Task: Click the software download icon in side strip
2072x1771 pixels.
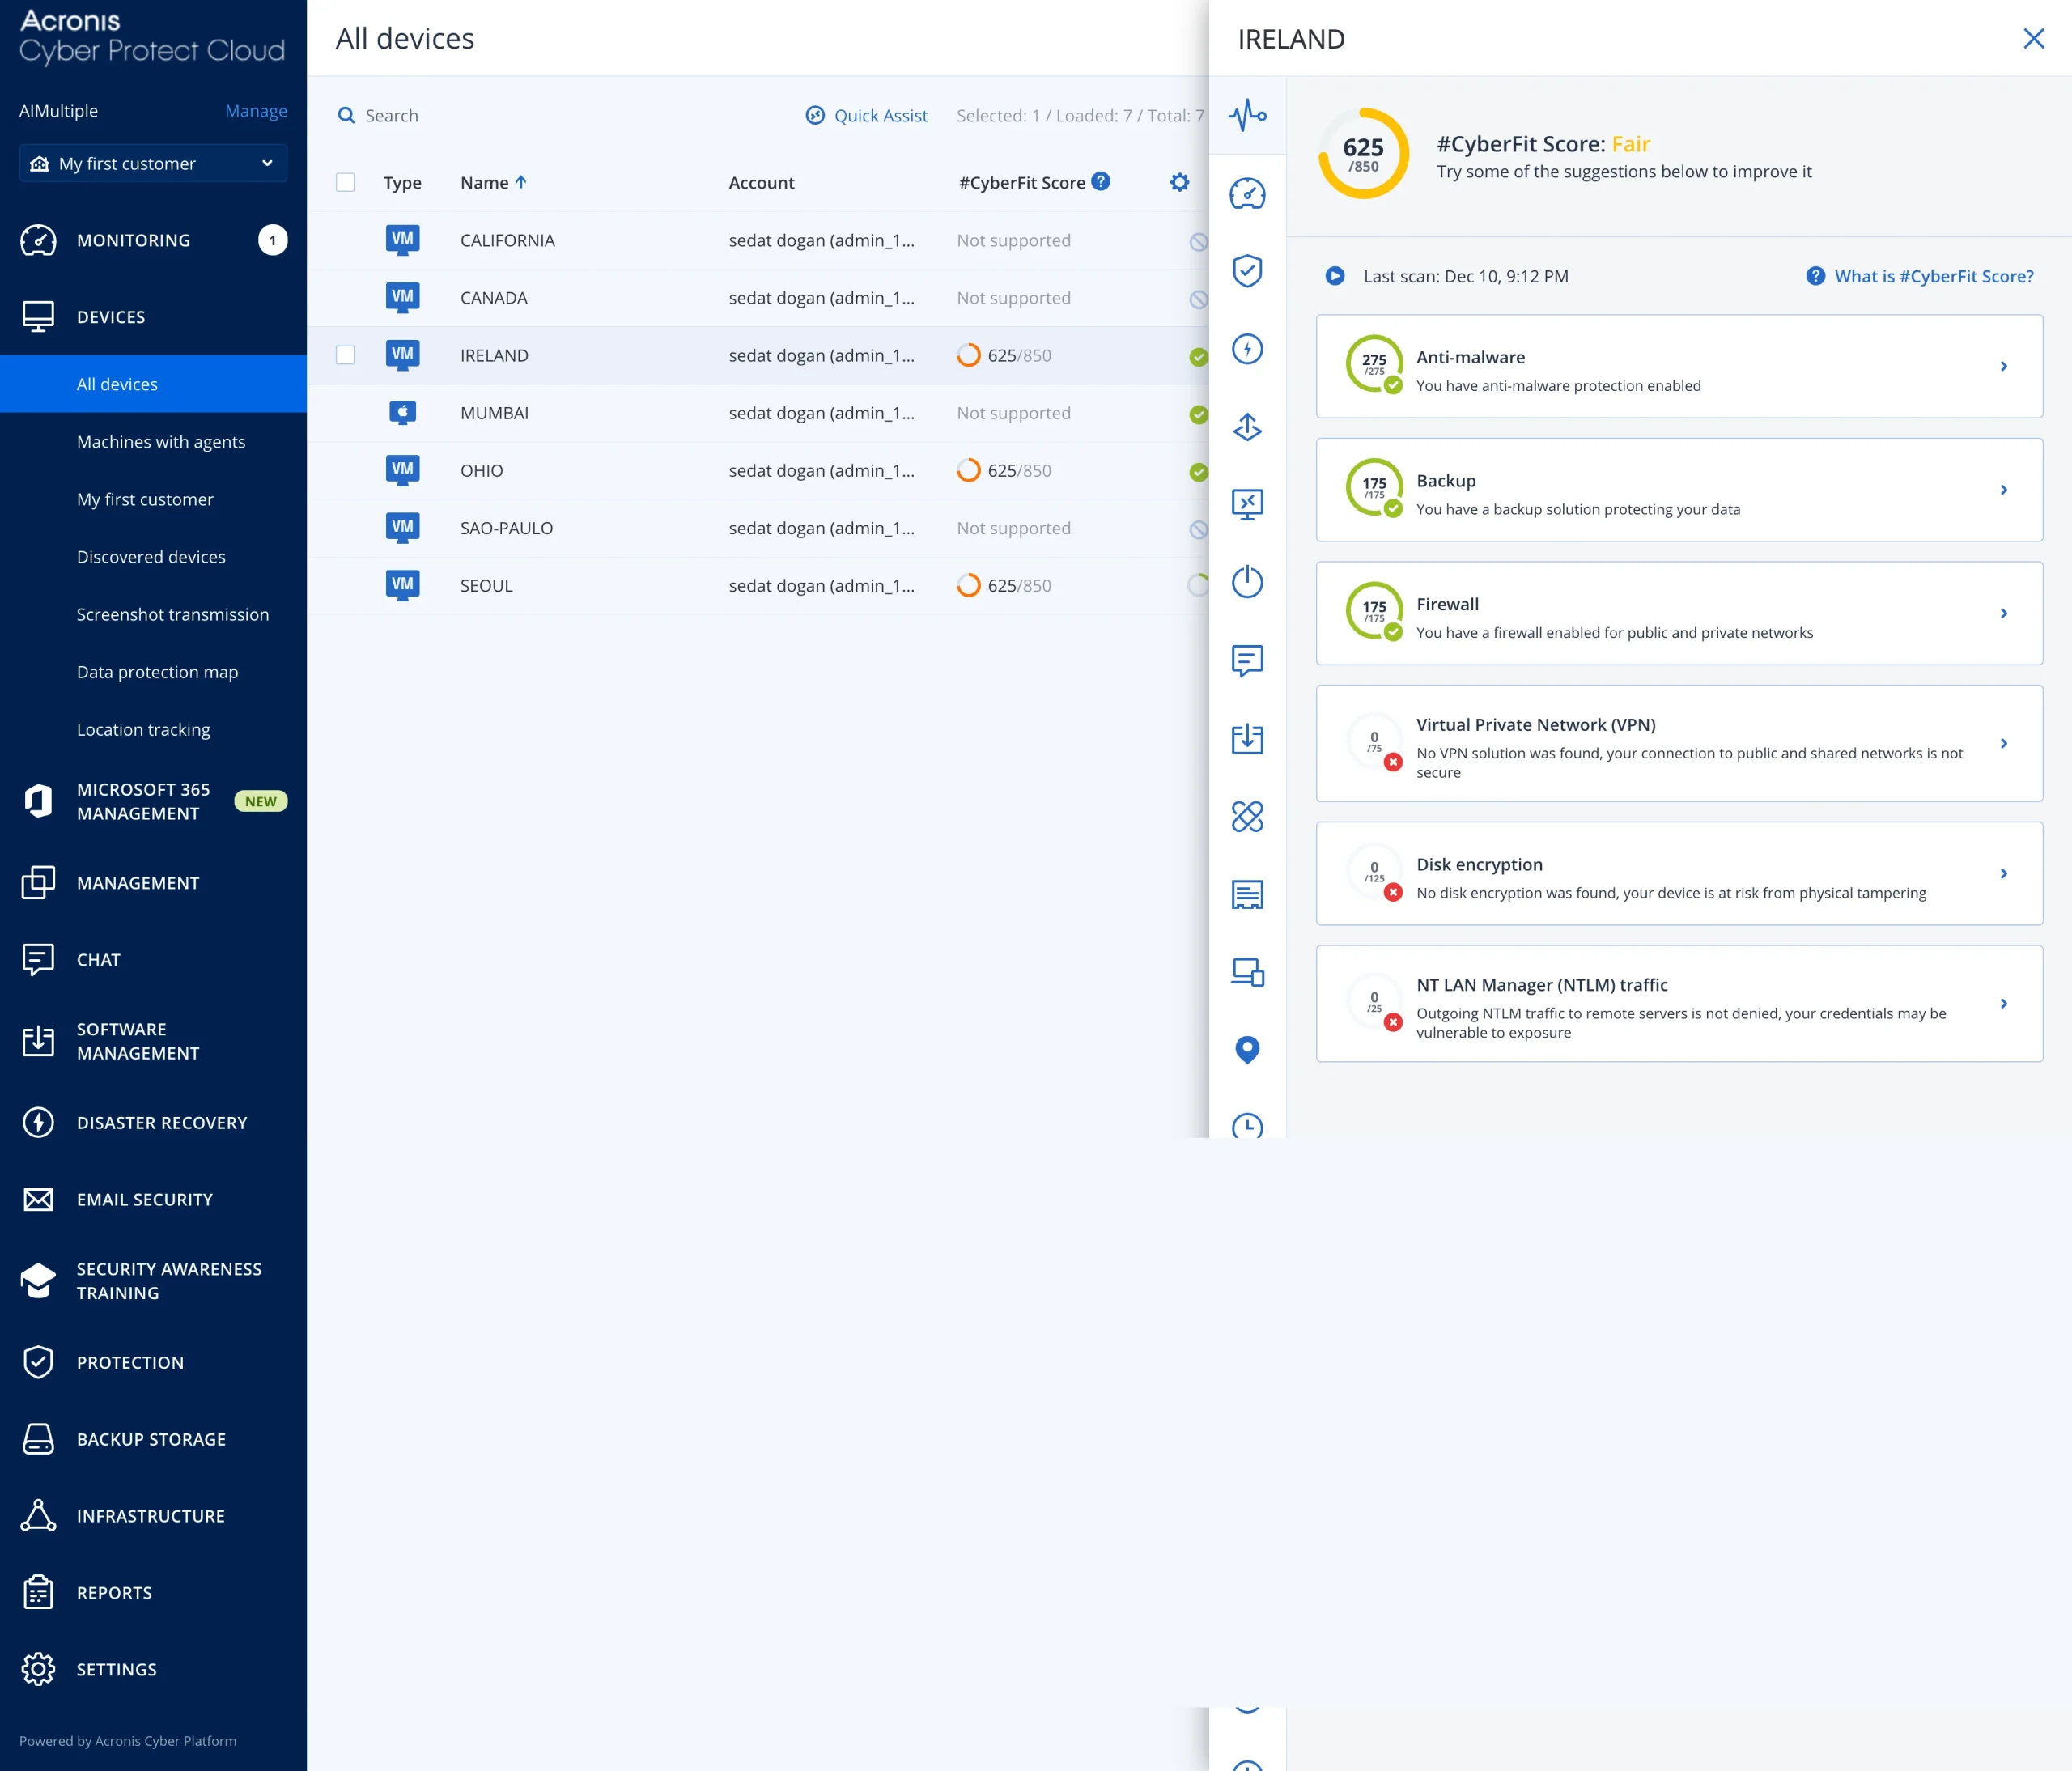Action: click(x=1247, y=739)
